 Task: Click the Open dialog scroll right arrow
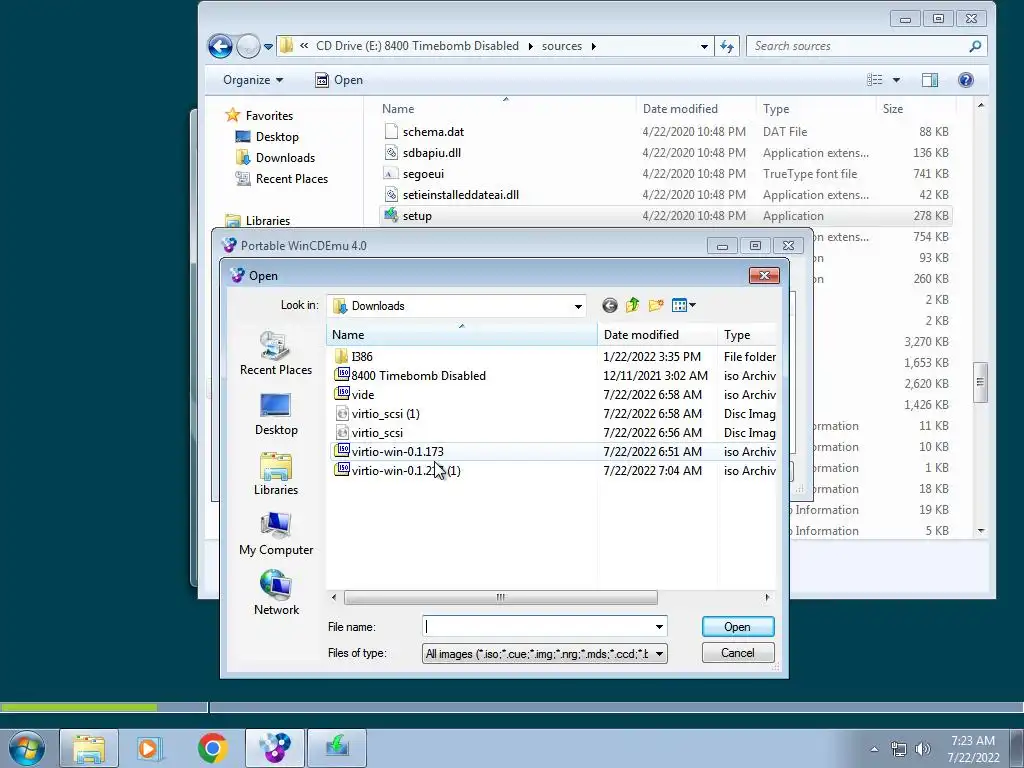[767, 598]
